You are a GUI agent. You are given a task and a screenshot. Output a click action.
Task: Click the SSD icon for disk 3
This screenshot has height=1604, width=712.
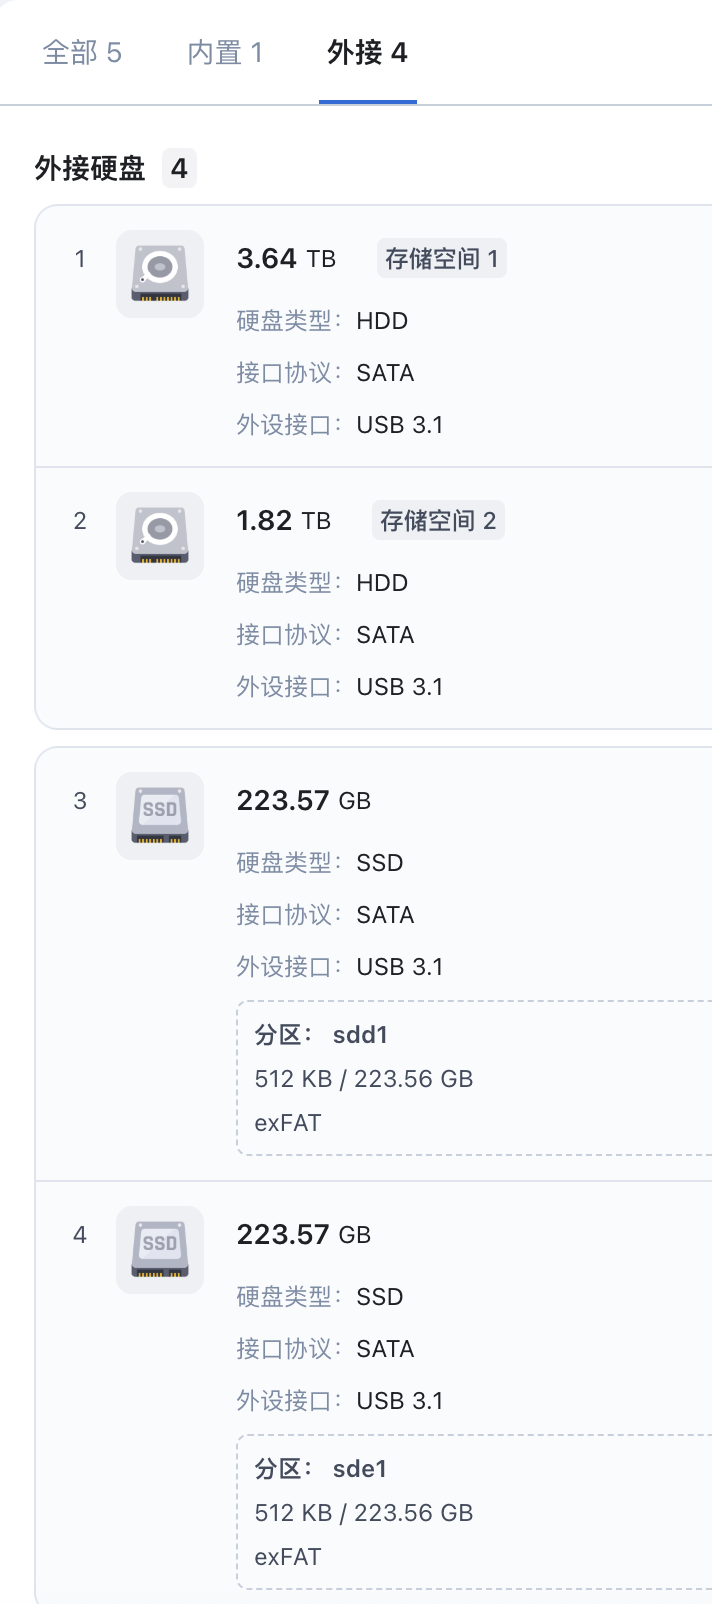[160, 816]
